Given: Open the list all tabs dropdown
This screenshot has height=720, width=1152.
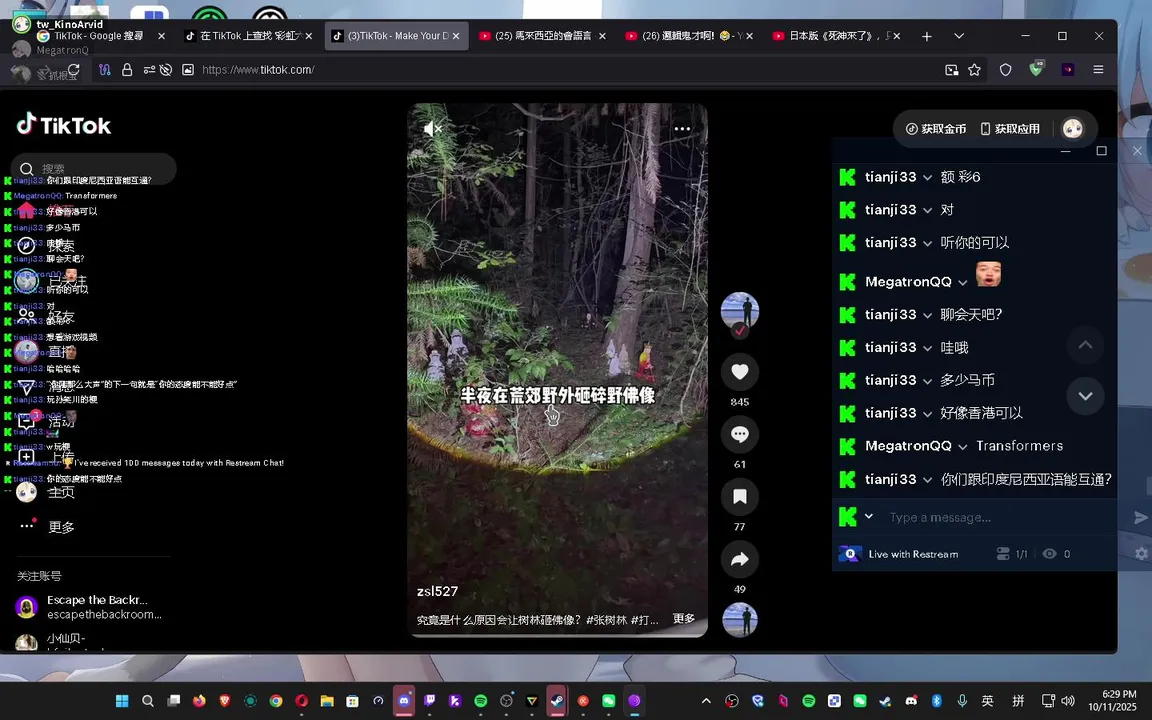Looking at the screenshot, I should pyautogui.click(x=959, y=36).
